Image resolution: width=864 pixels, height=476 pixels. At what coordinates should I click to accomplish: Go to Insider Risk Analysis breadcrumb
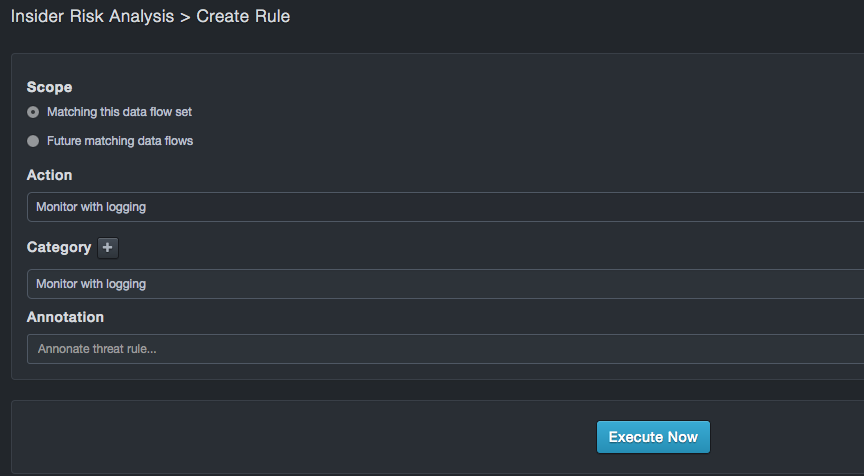point(92,17)
